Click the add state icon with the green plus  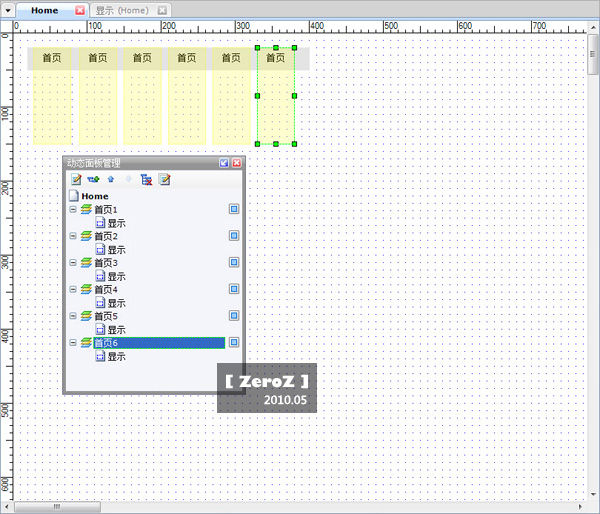click(x=93, y=179)
